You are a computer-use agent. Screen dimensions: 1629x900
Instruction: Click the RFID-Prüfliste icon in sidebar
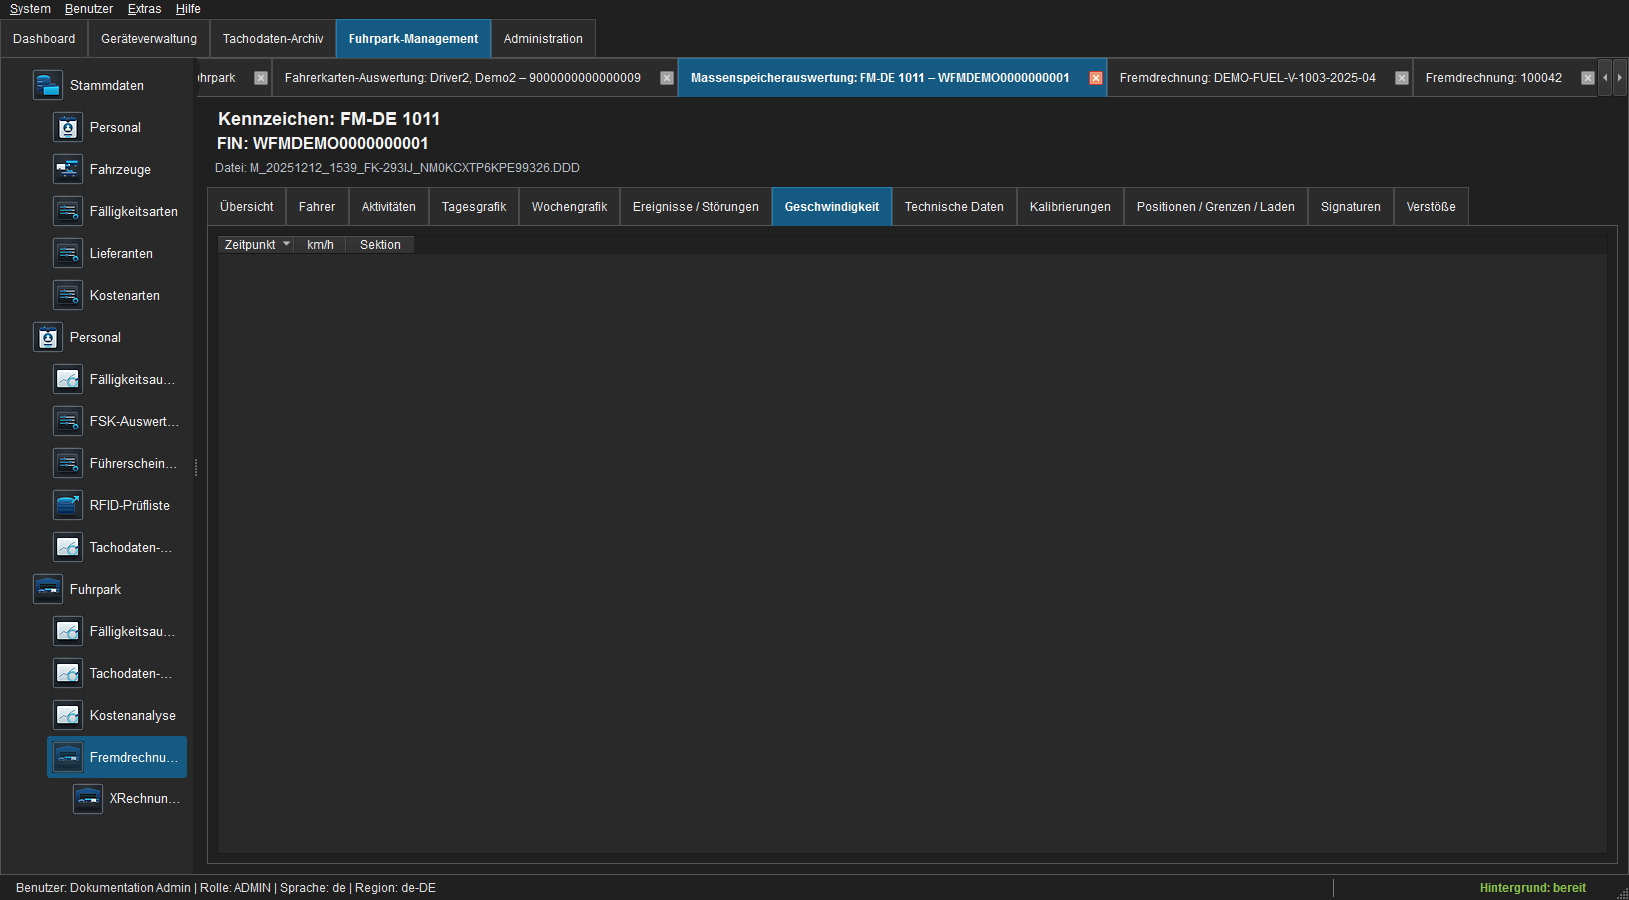coord(67,505)
